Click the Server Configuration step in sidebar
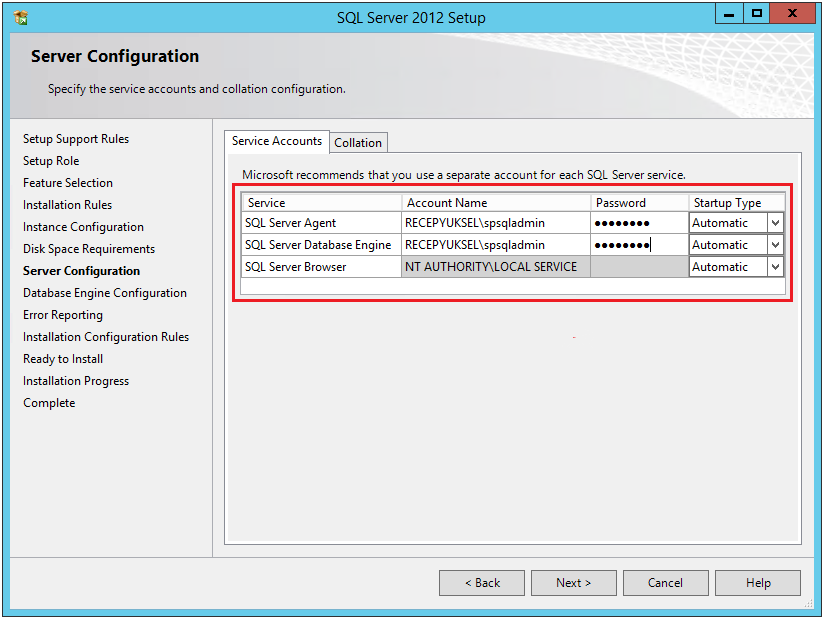Screen dimensions: 824x619 click(x=81, y=271)
